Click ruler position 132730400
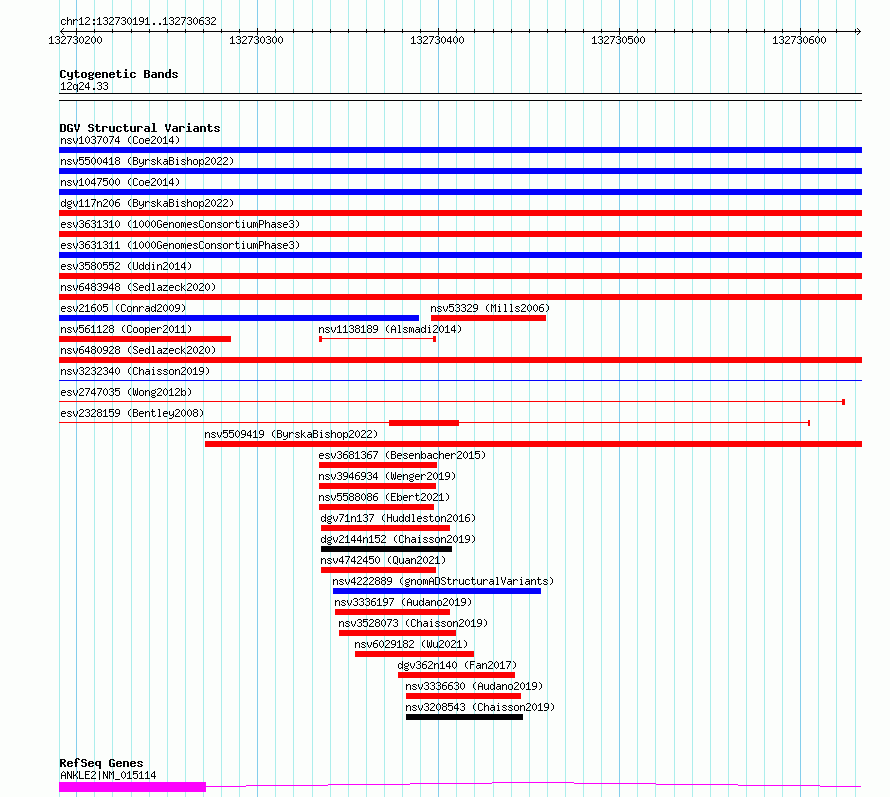Viewport: 890px width, 797px height. (437, 40)
